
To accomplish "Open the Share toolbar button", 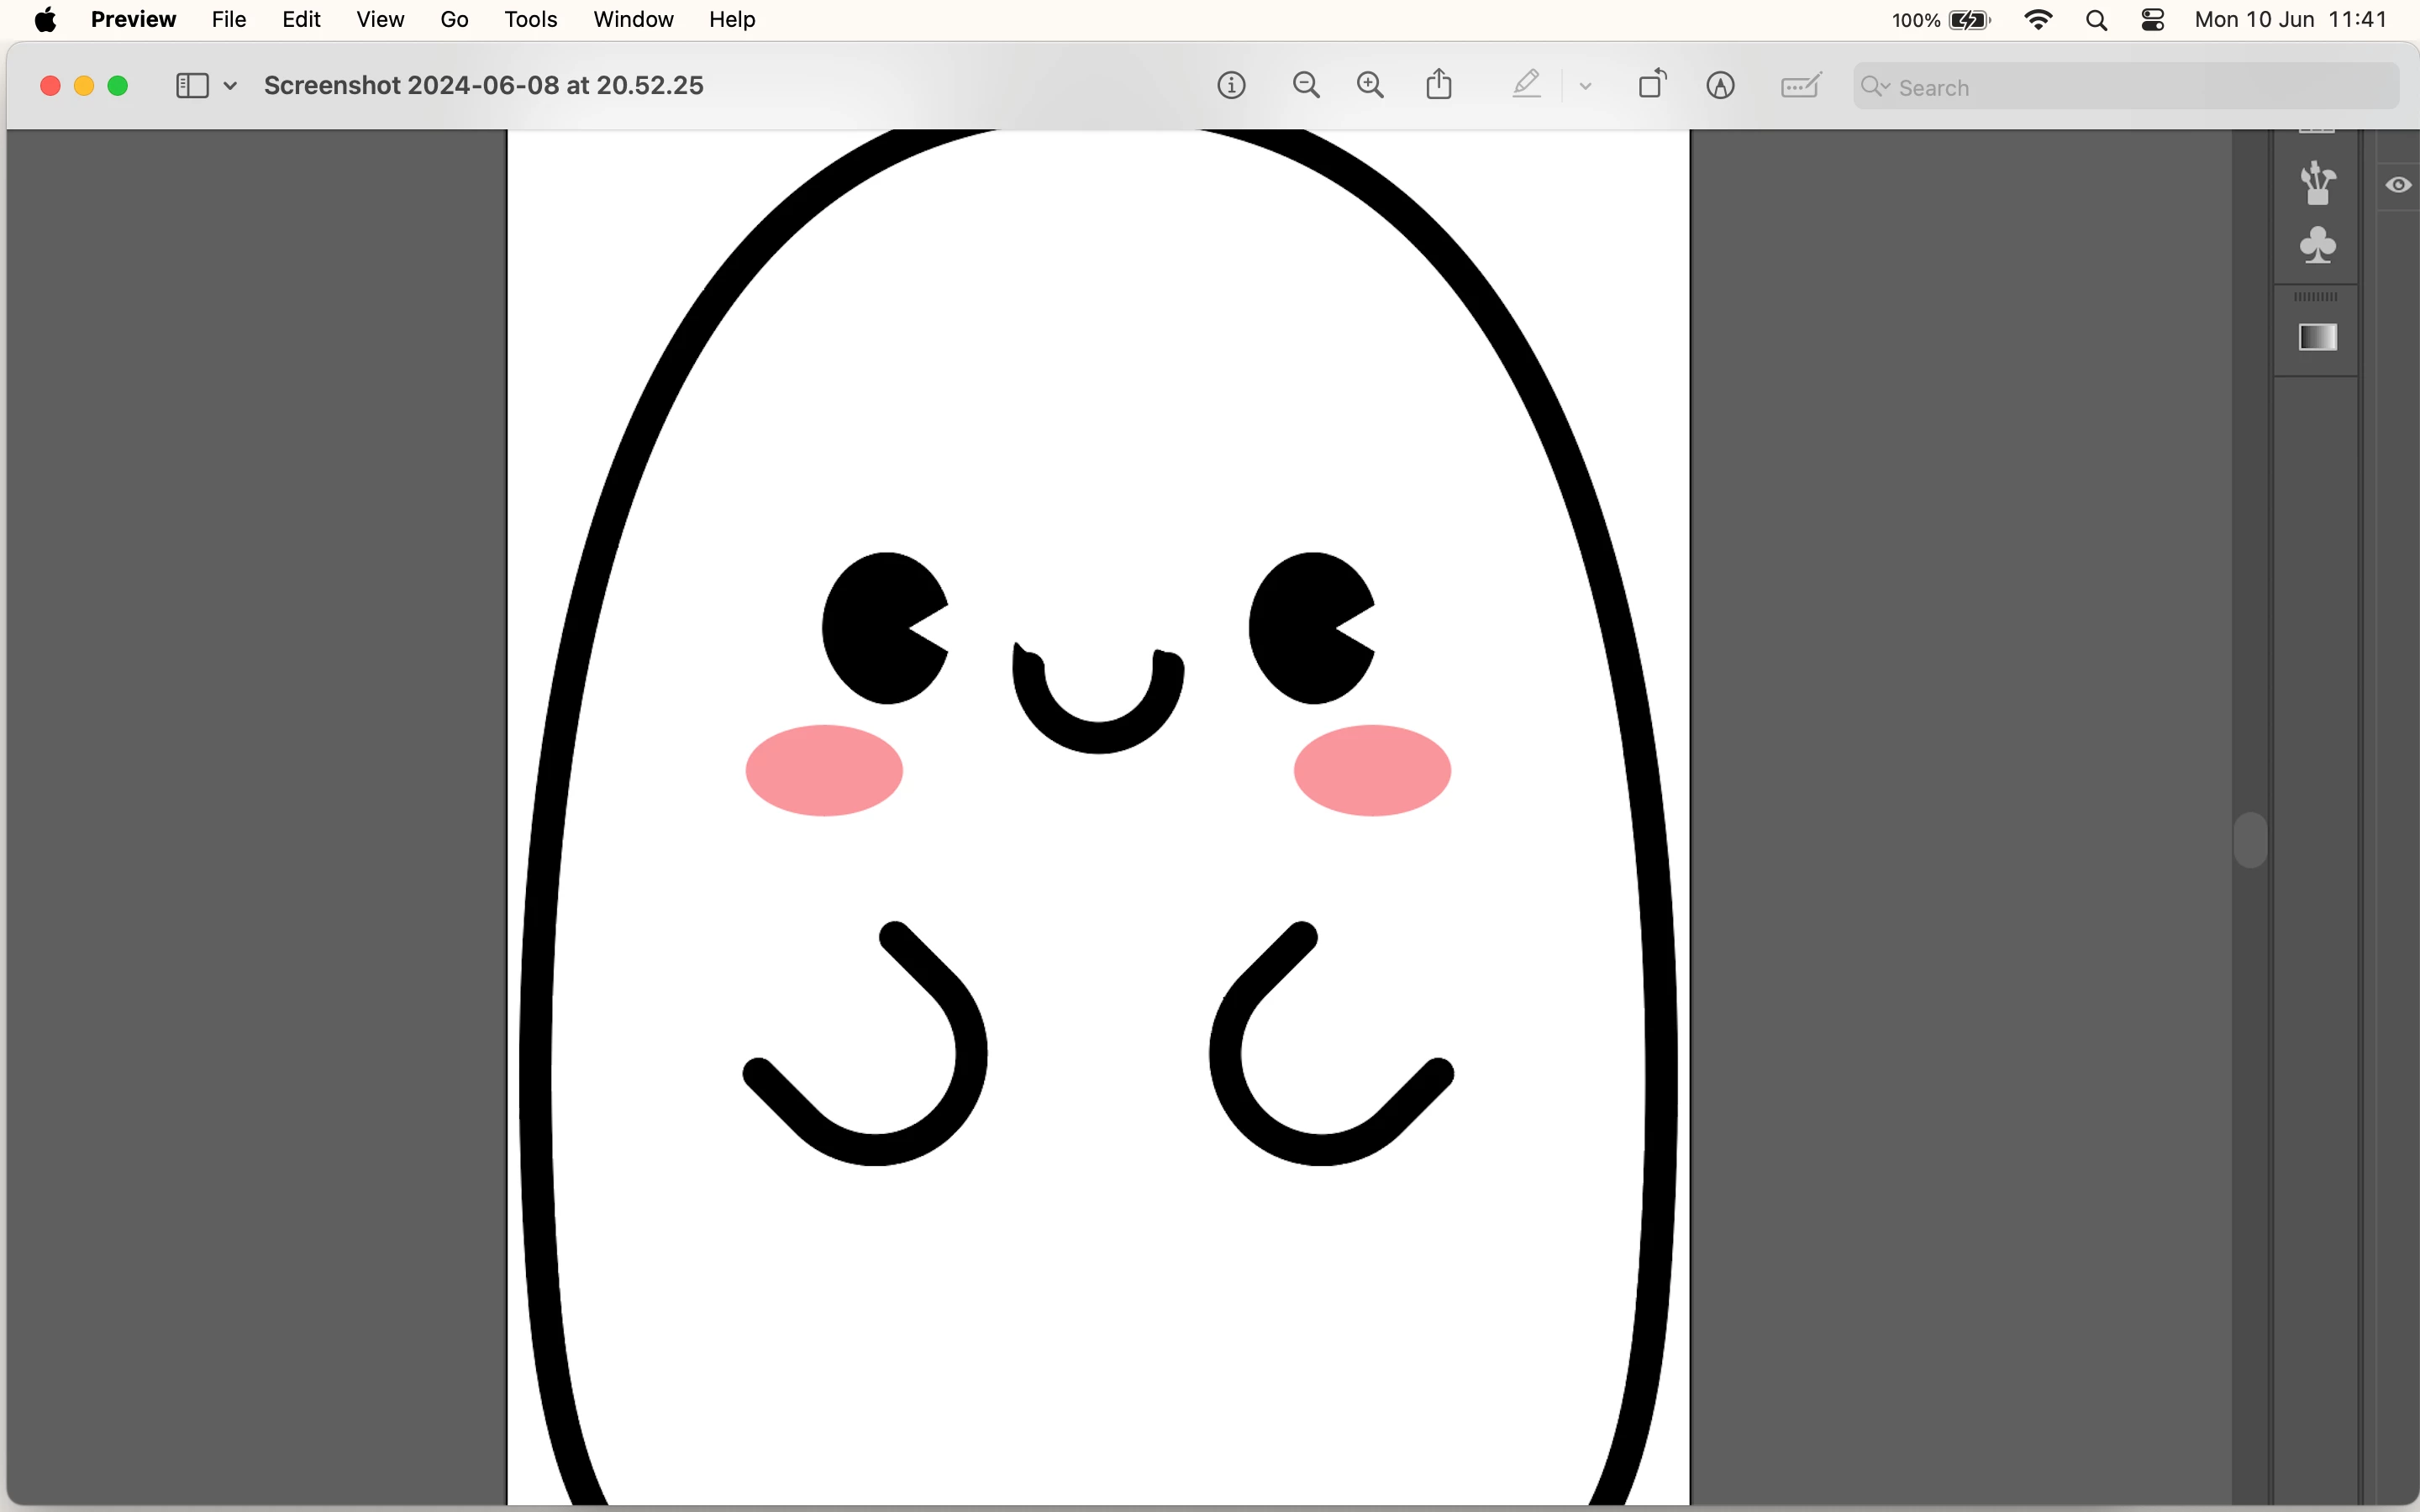I will coord(1439,85).
